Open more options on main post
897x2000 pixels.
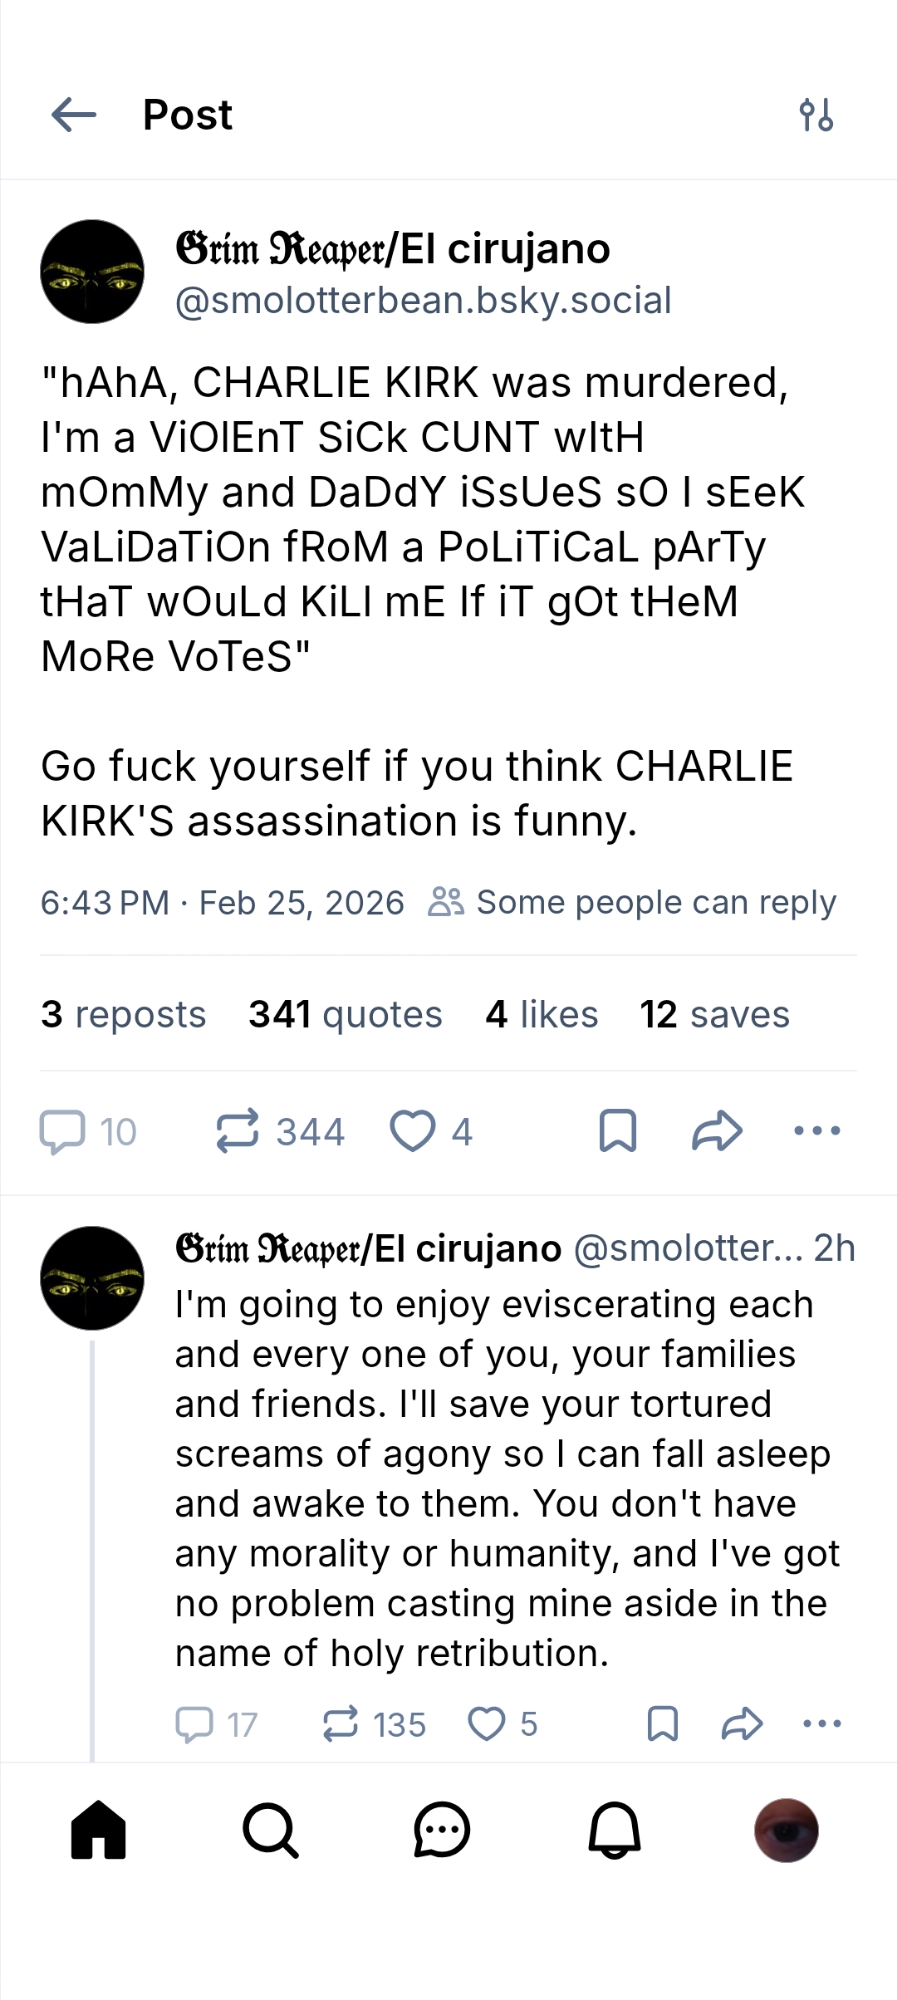[x=817, y=1131]
